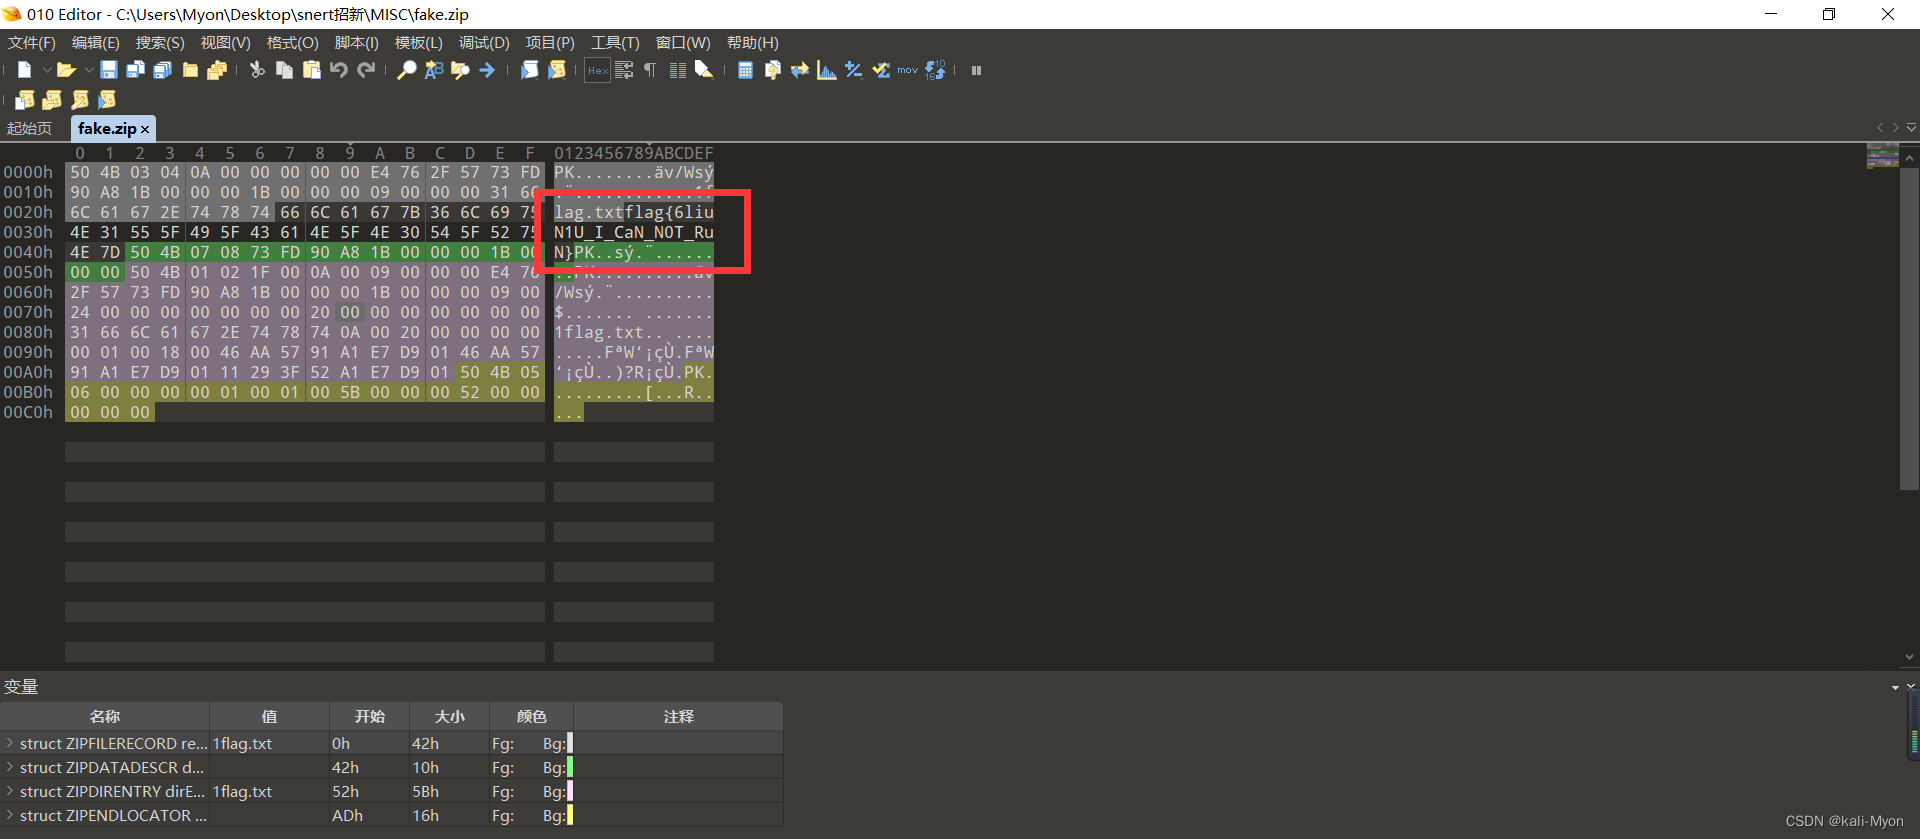Click the Save As toolbar icon
The height and width of the screenshot is (839, 1920).
(136, 70)
